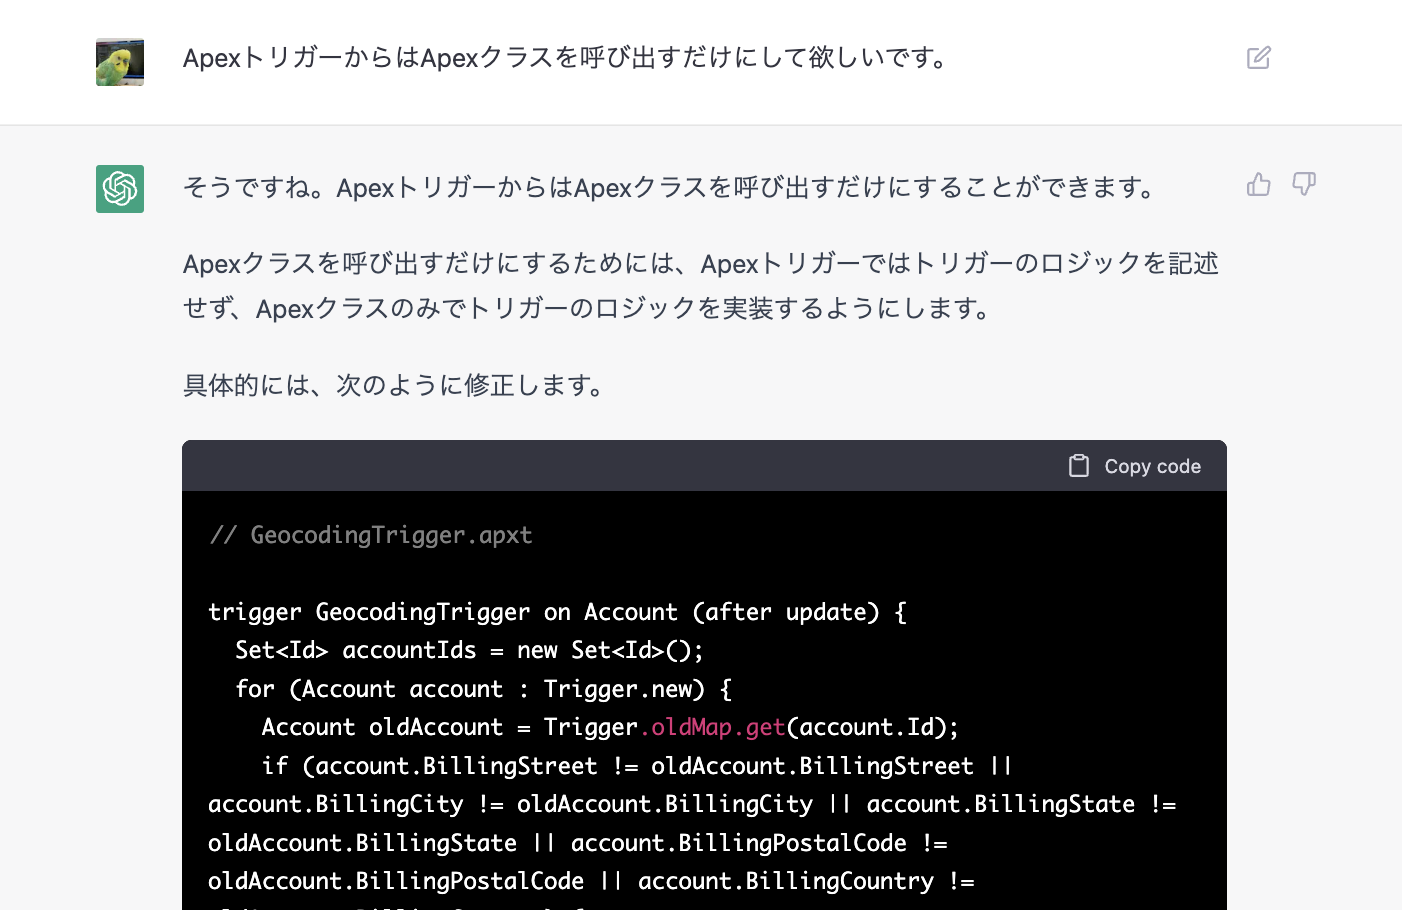This screenshot has height=910, width=1402.
Task: Click the for (Account account : Trigger.new) line
Action: click(x=483, y=689)
